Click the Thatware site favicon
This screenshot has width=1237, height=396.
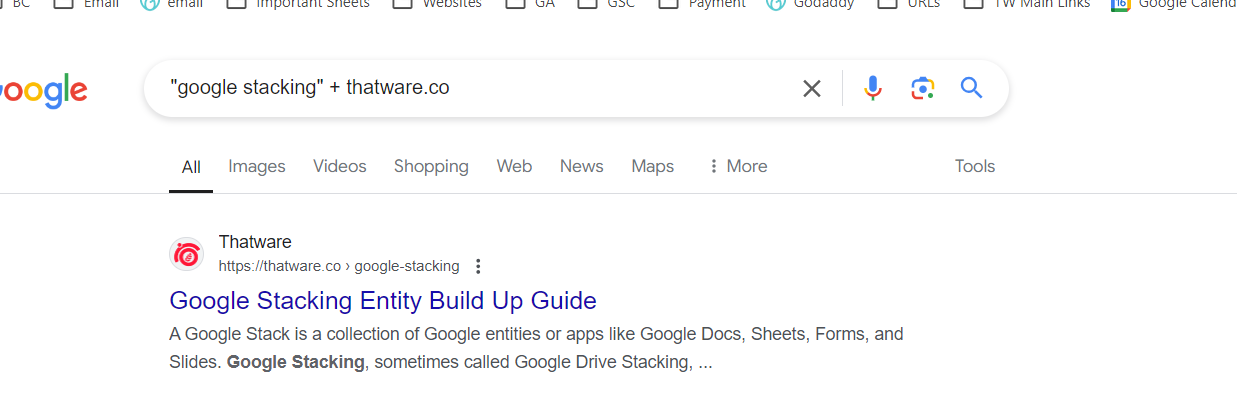(x=187, y=255)
